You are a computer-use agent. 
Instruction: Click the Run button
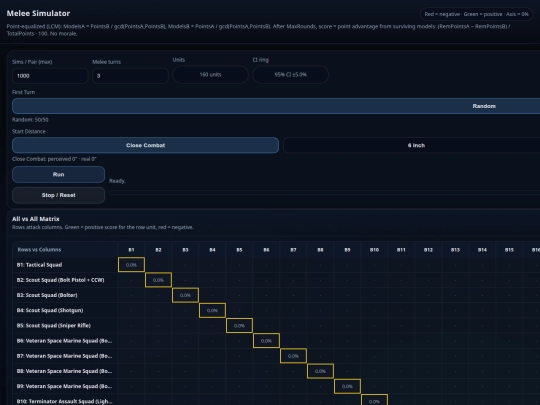coord(58,175)
